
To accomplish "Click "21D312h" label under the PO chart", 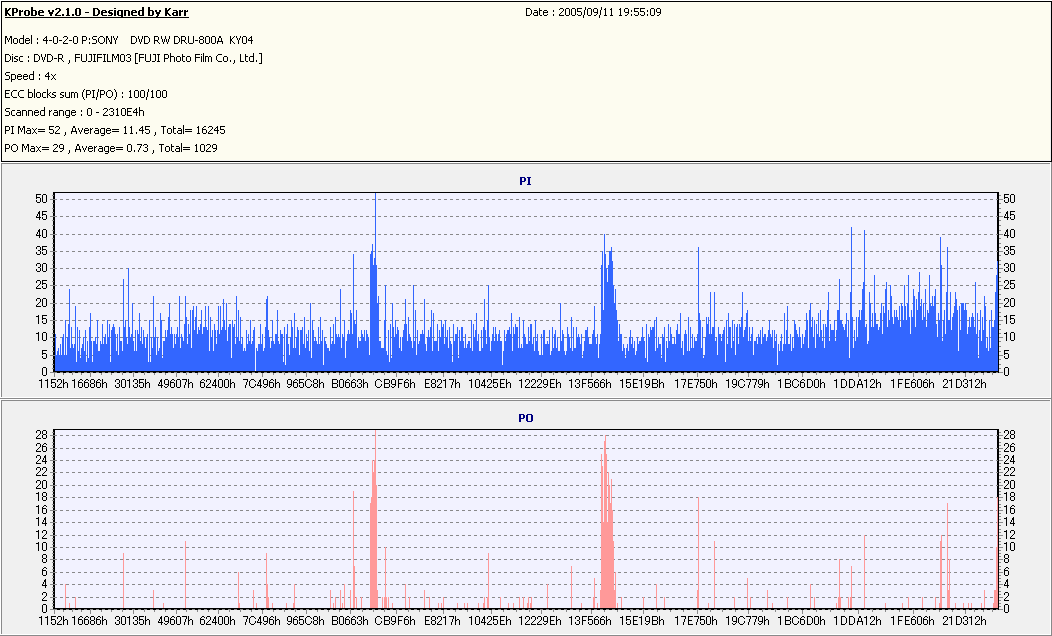I will tap(964, 621).
